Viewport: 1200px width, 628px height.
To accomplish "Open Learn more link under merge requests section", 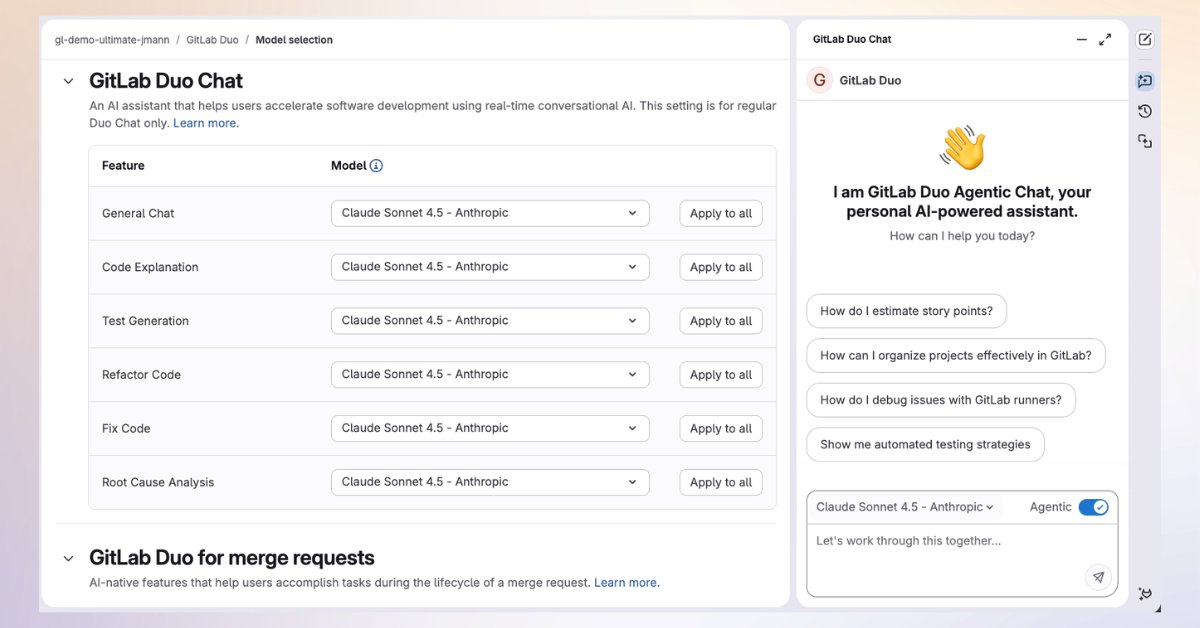I will (626, 582).
